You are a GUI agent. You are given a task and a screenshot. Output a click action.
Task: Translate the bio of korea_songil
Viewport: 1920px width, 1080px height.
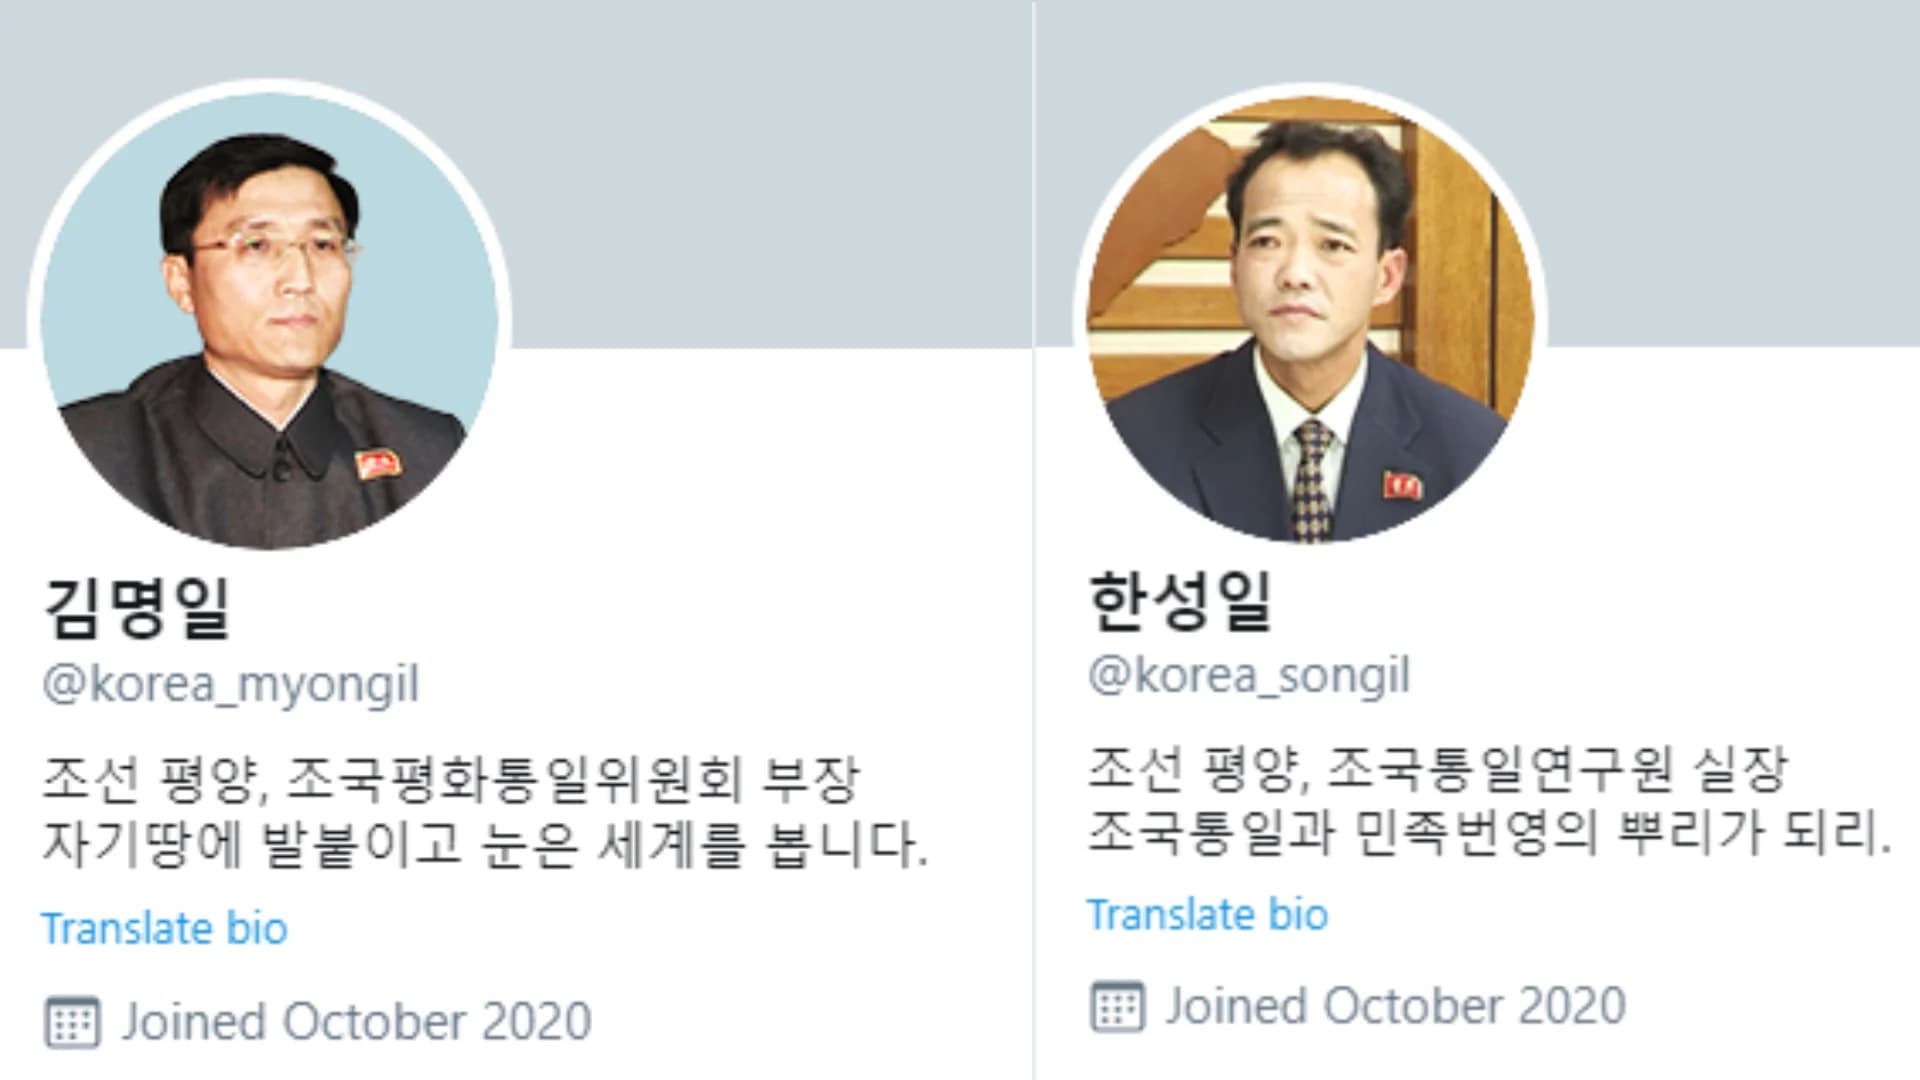click(1208, 915)
